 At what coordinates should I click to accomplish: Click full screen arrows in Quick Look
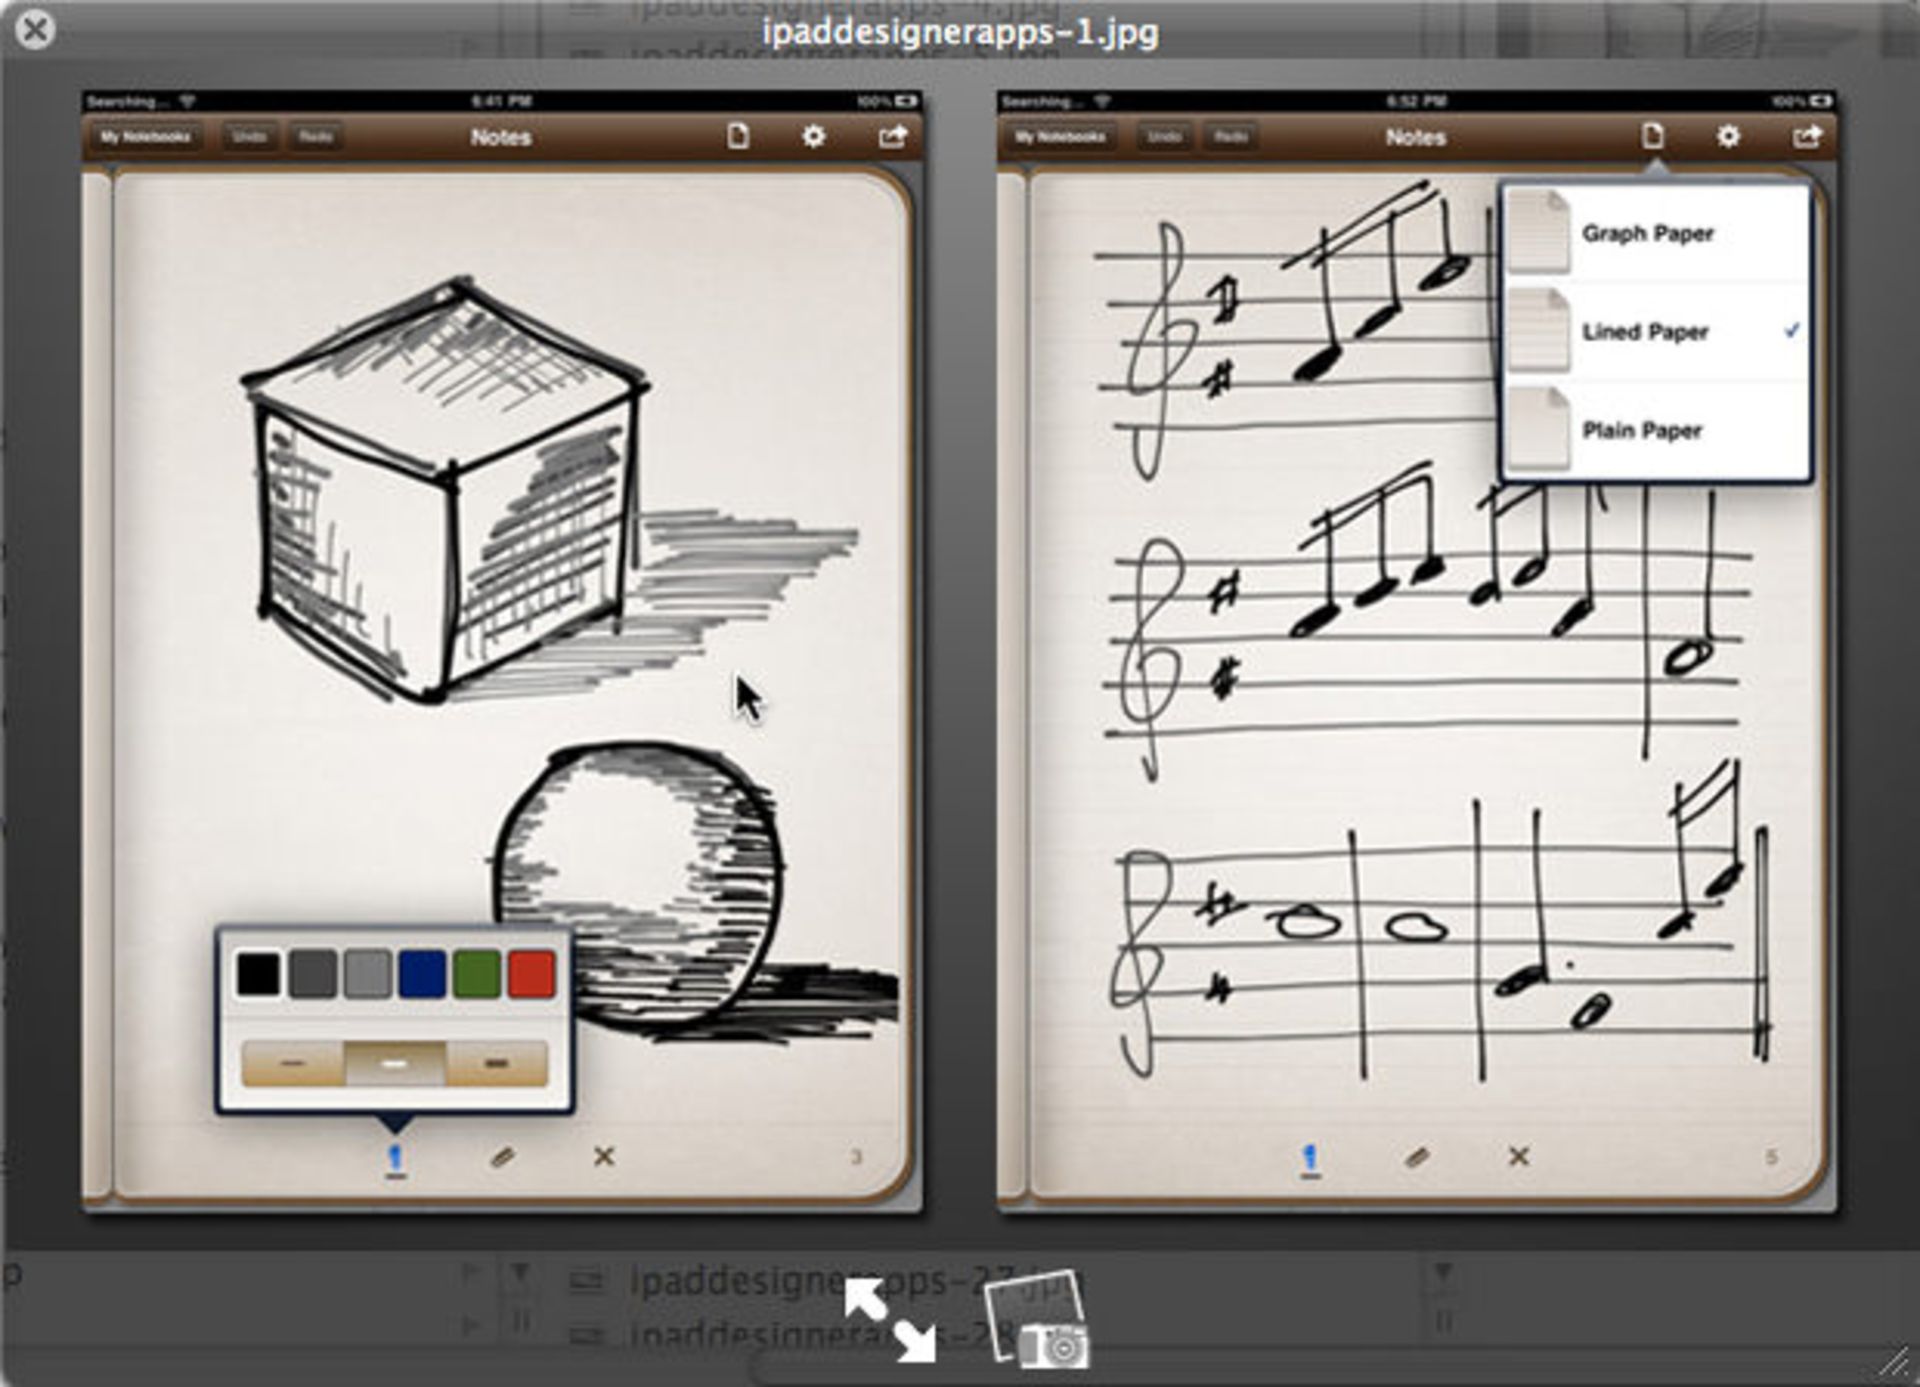[x=889, y=1320]
